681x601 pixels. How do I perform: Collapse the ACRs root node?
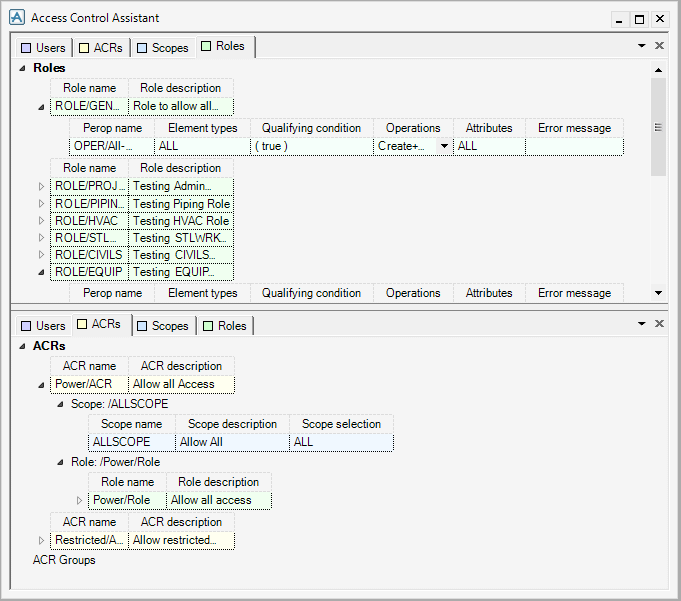coord(22,346)
